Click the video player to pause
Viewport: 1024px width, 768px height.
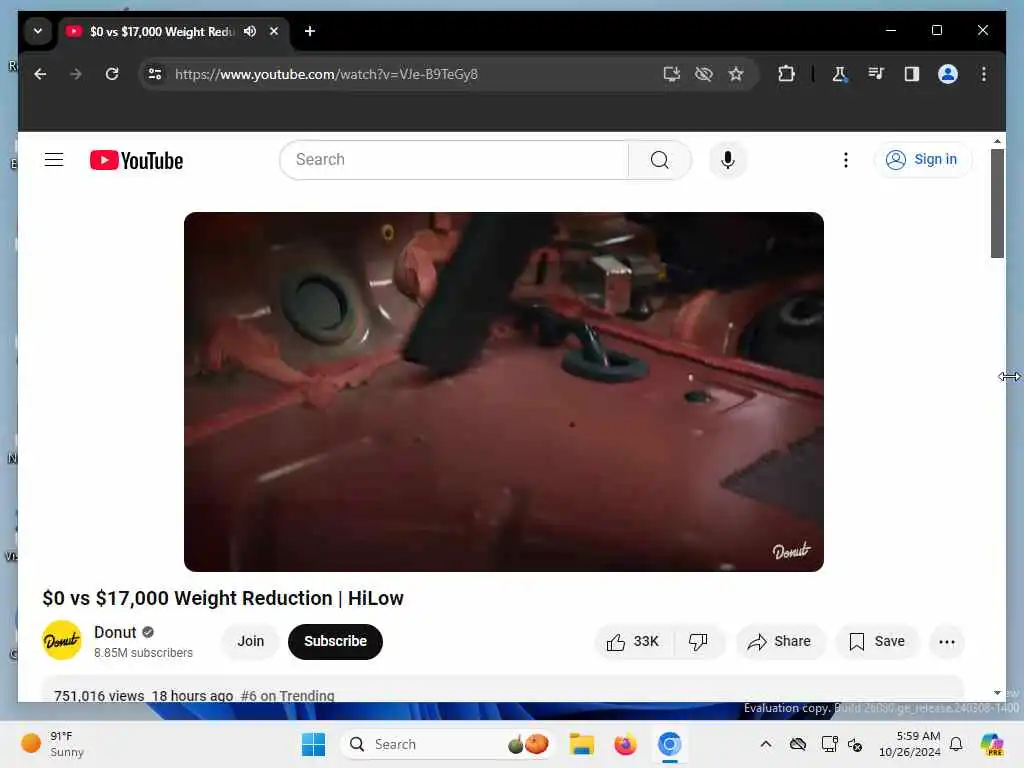[504, 392]
